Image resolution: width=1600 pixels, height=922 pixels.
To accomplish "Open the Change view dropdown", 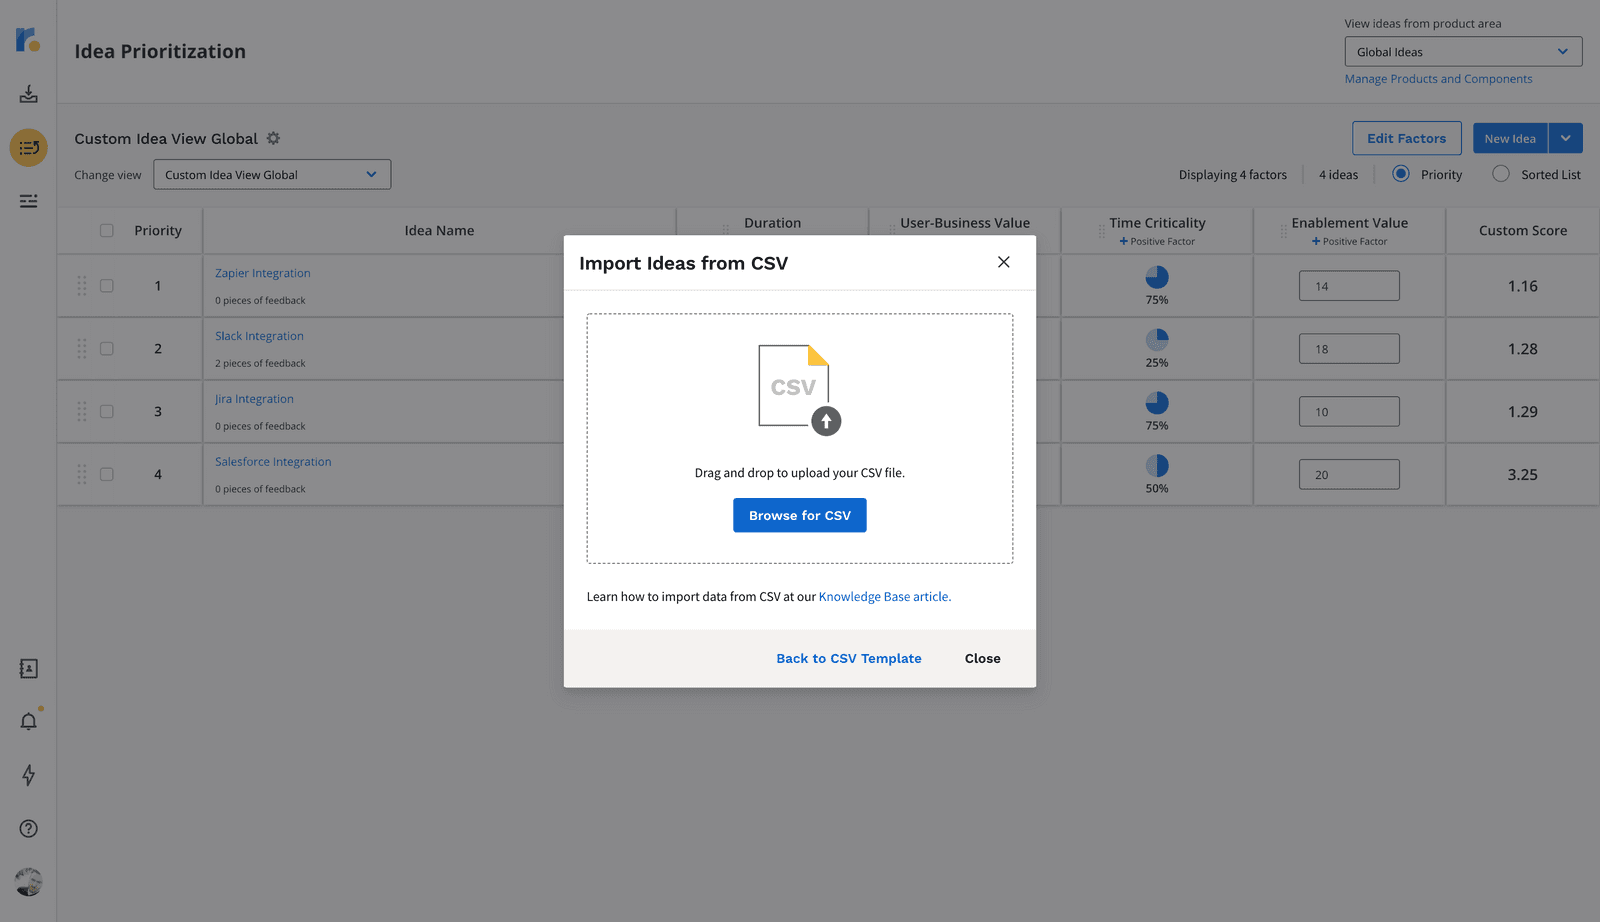I will [271, 174].
